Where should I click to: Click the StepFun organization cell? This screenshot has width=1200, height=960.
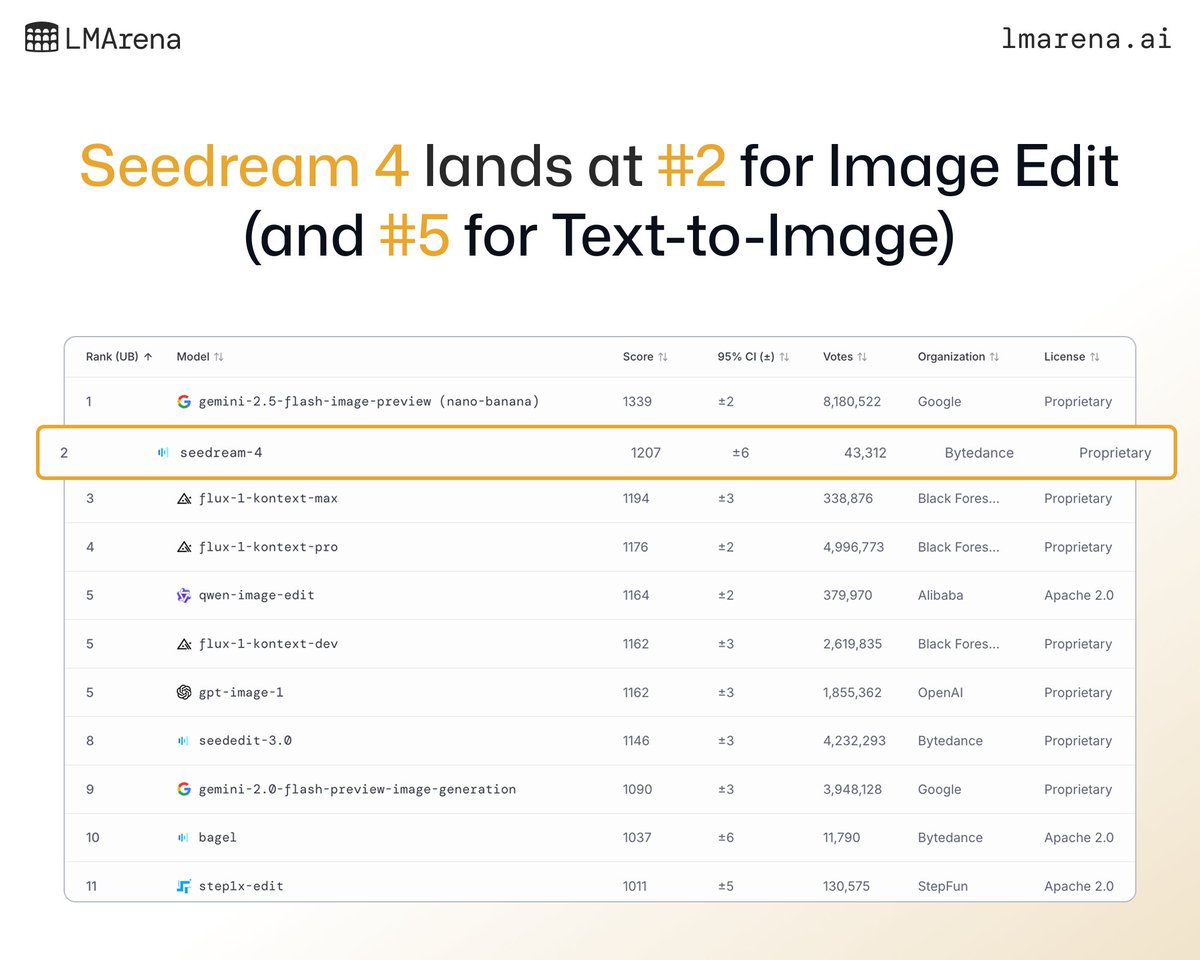coord(942,886)
